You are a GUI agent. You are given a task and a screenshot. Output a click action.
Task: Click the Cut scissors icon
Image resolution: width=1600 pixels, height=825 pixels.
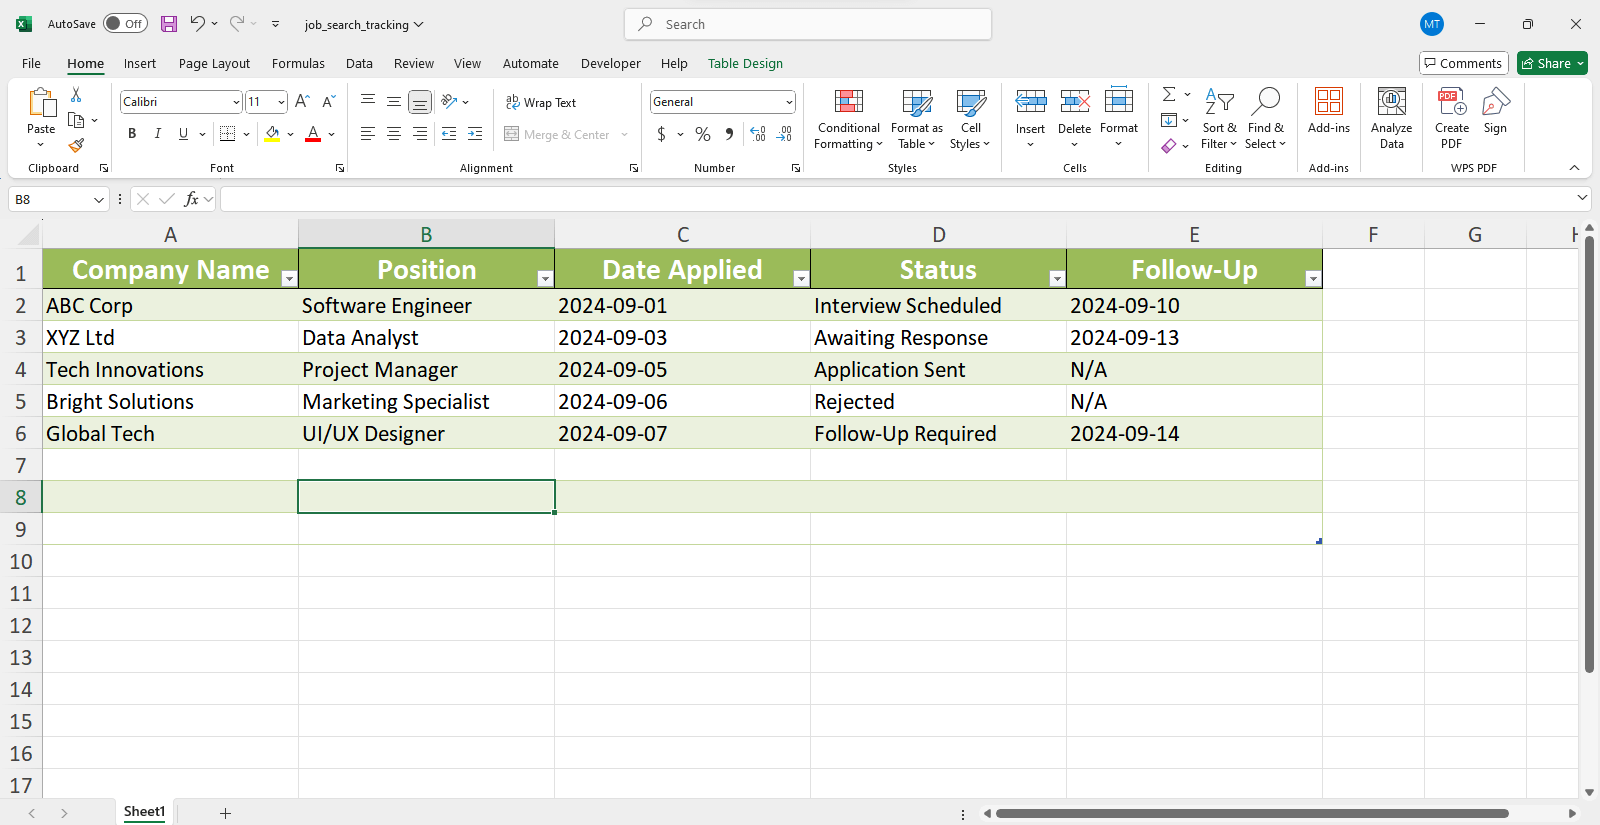coord(76,94)
